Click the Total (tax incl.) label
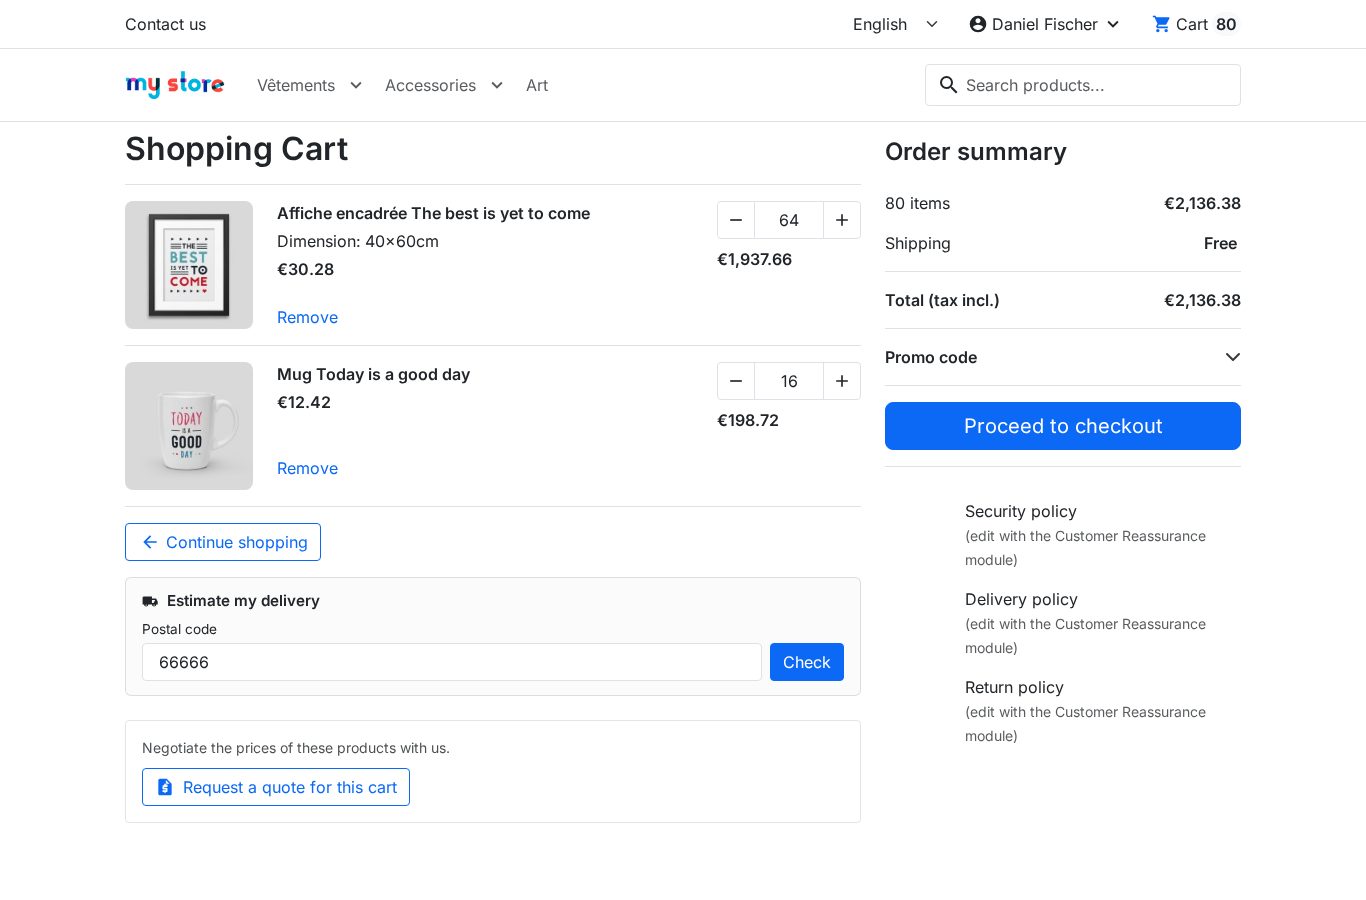Image resolution: width=1366 pixels, height=900 pixels. click(942, 300)
